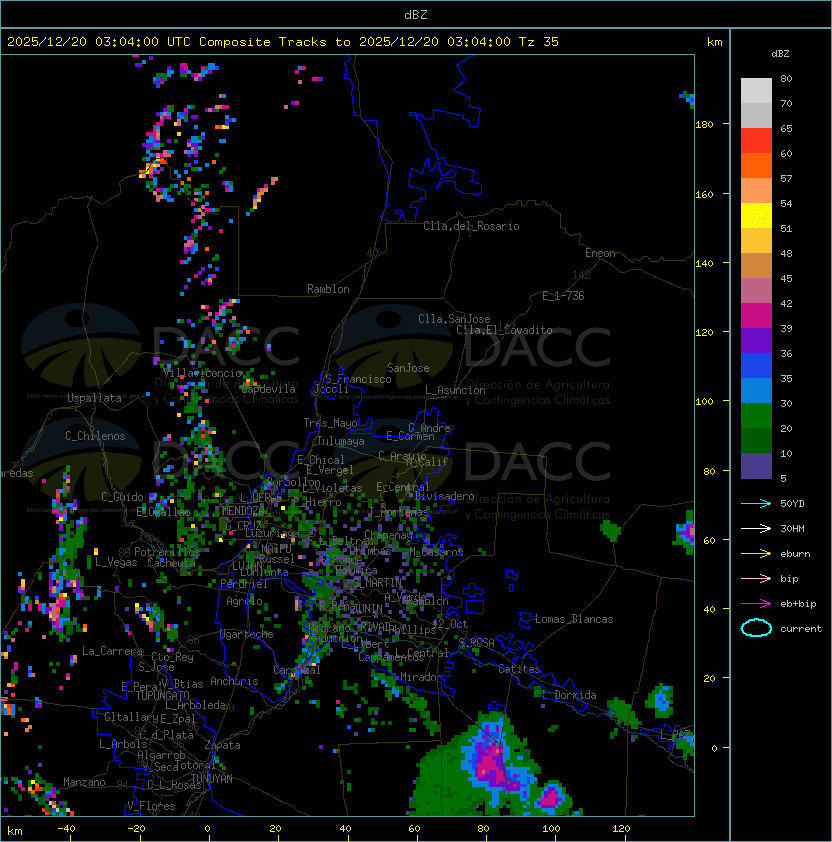Click the 'Mirador' map label
Image resolution: width=832 pixels, height=842 pixels.
click(x=422, y=677)
